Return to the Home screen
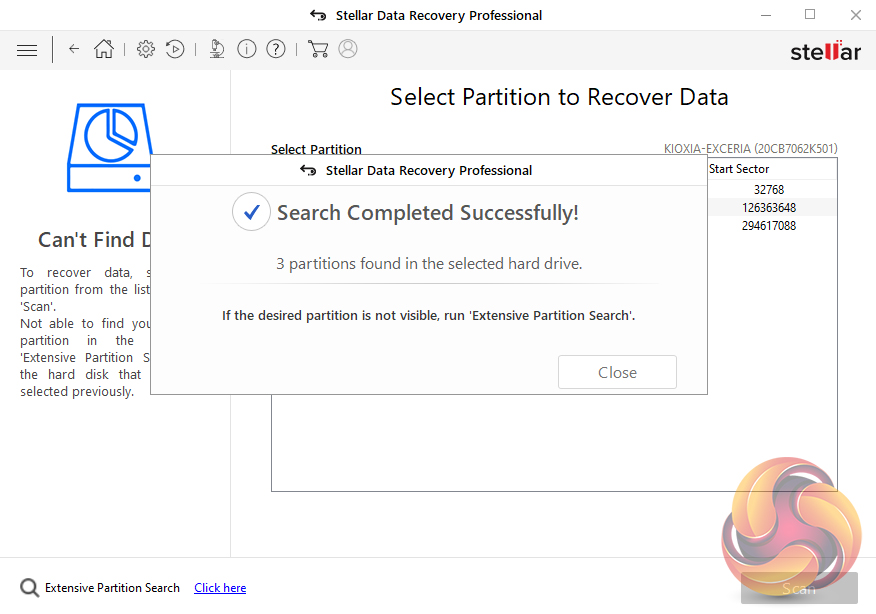This screenshot has height=614, width=876. tap(104, 49)
